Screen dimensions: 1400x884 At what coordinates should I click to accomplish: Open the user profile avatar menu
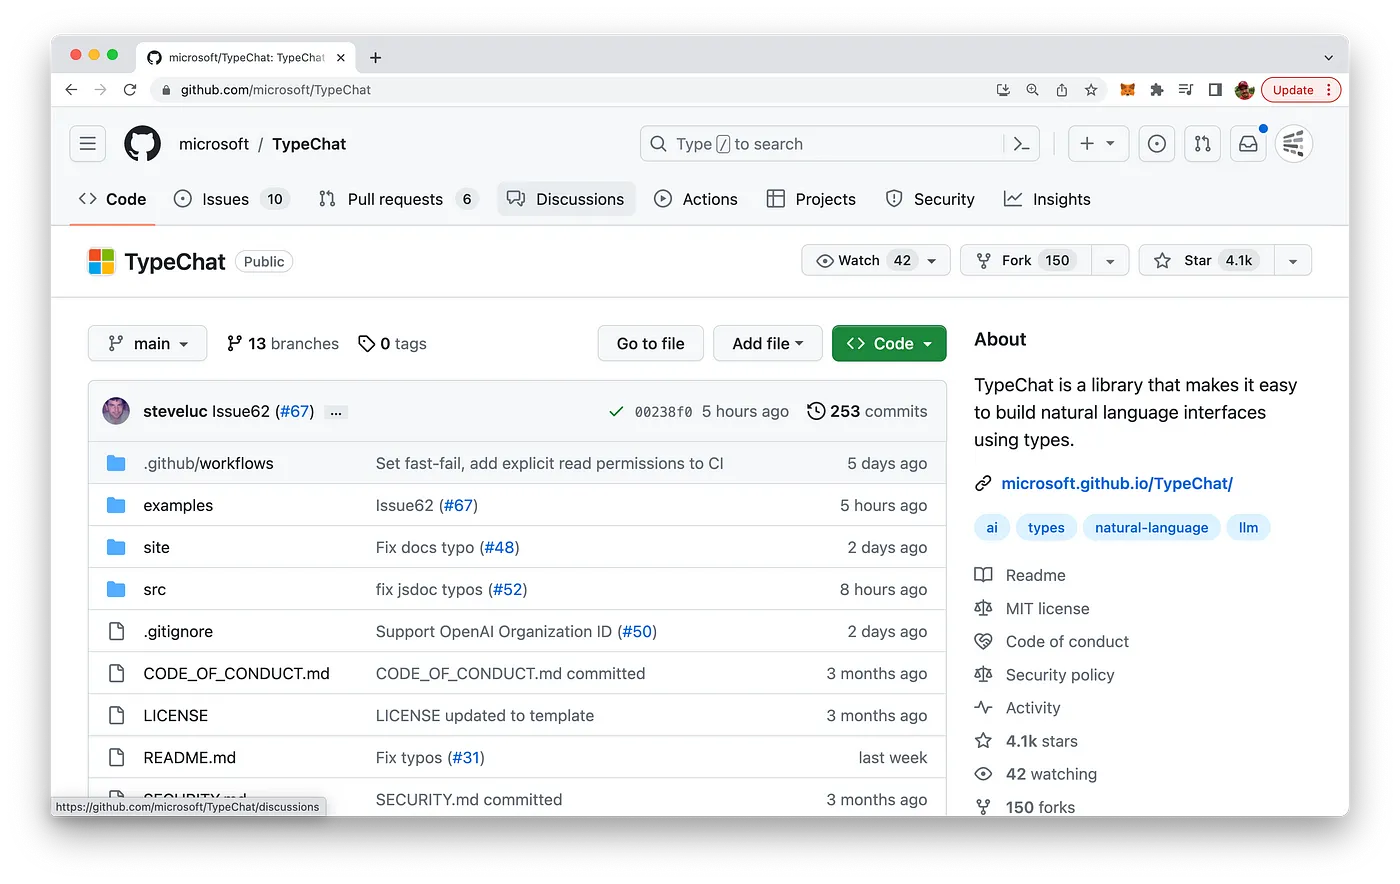coord(1294,144)
